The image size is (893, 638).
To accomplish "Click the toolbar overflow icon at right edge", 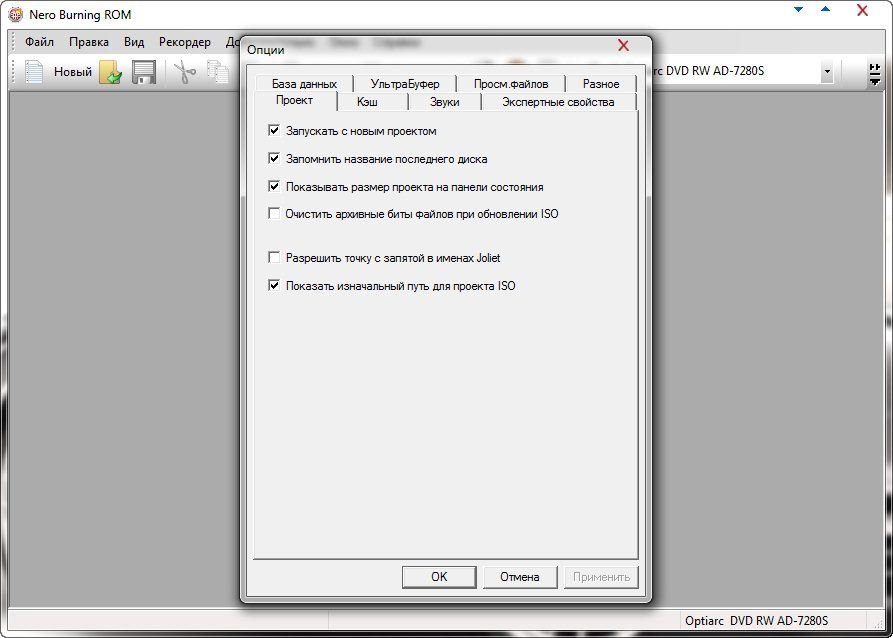I will [875, 72].
